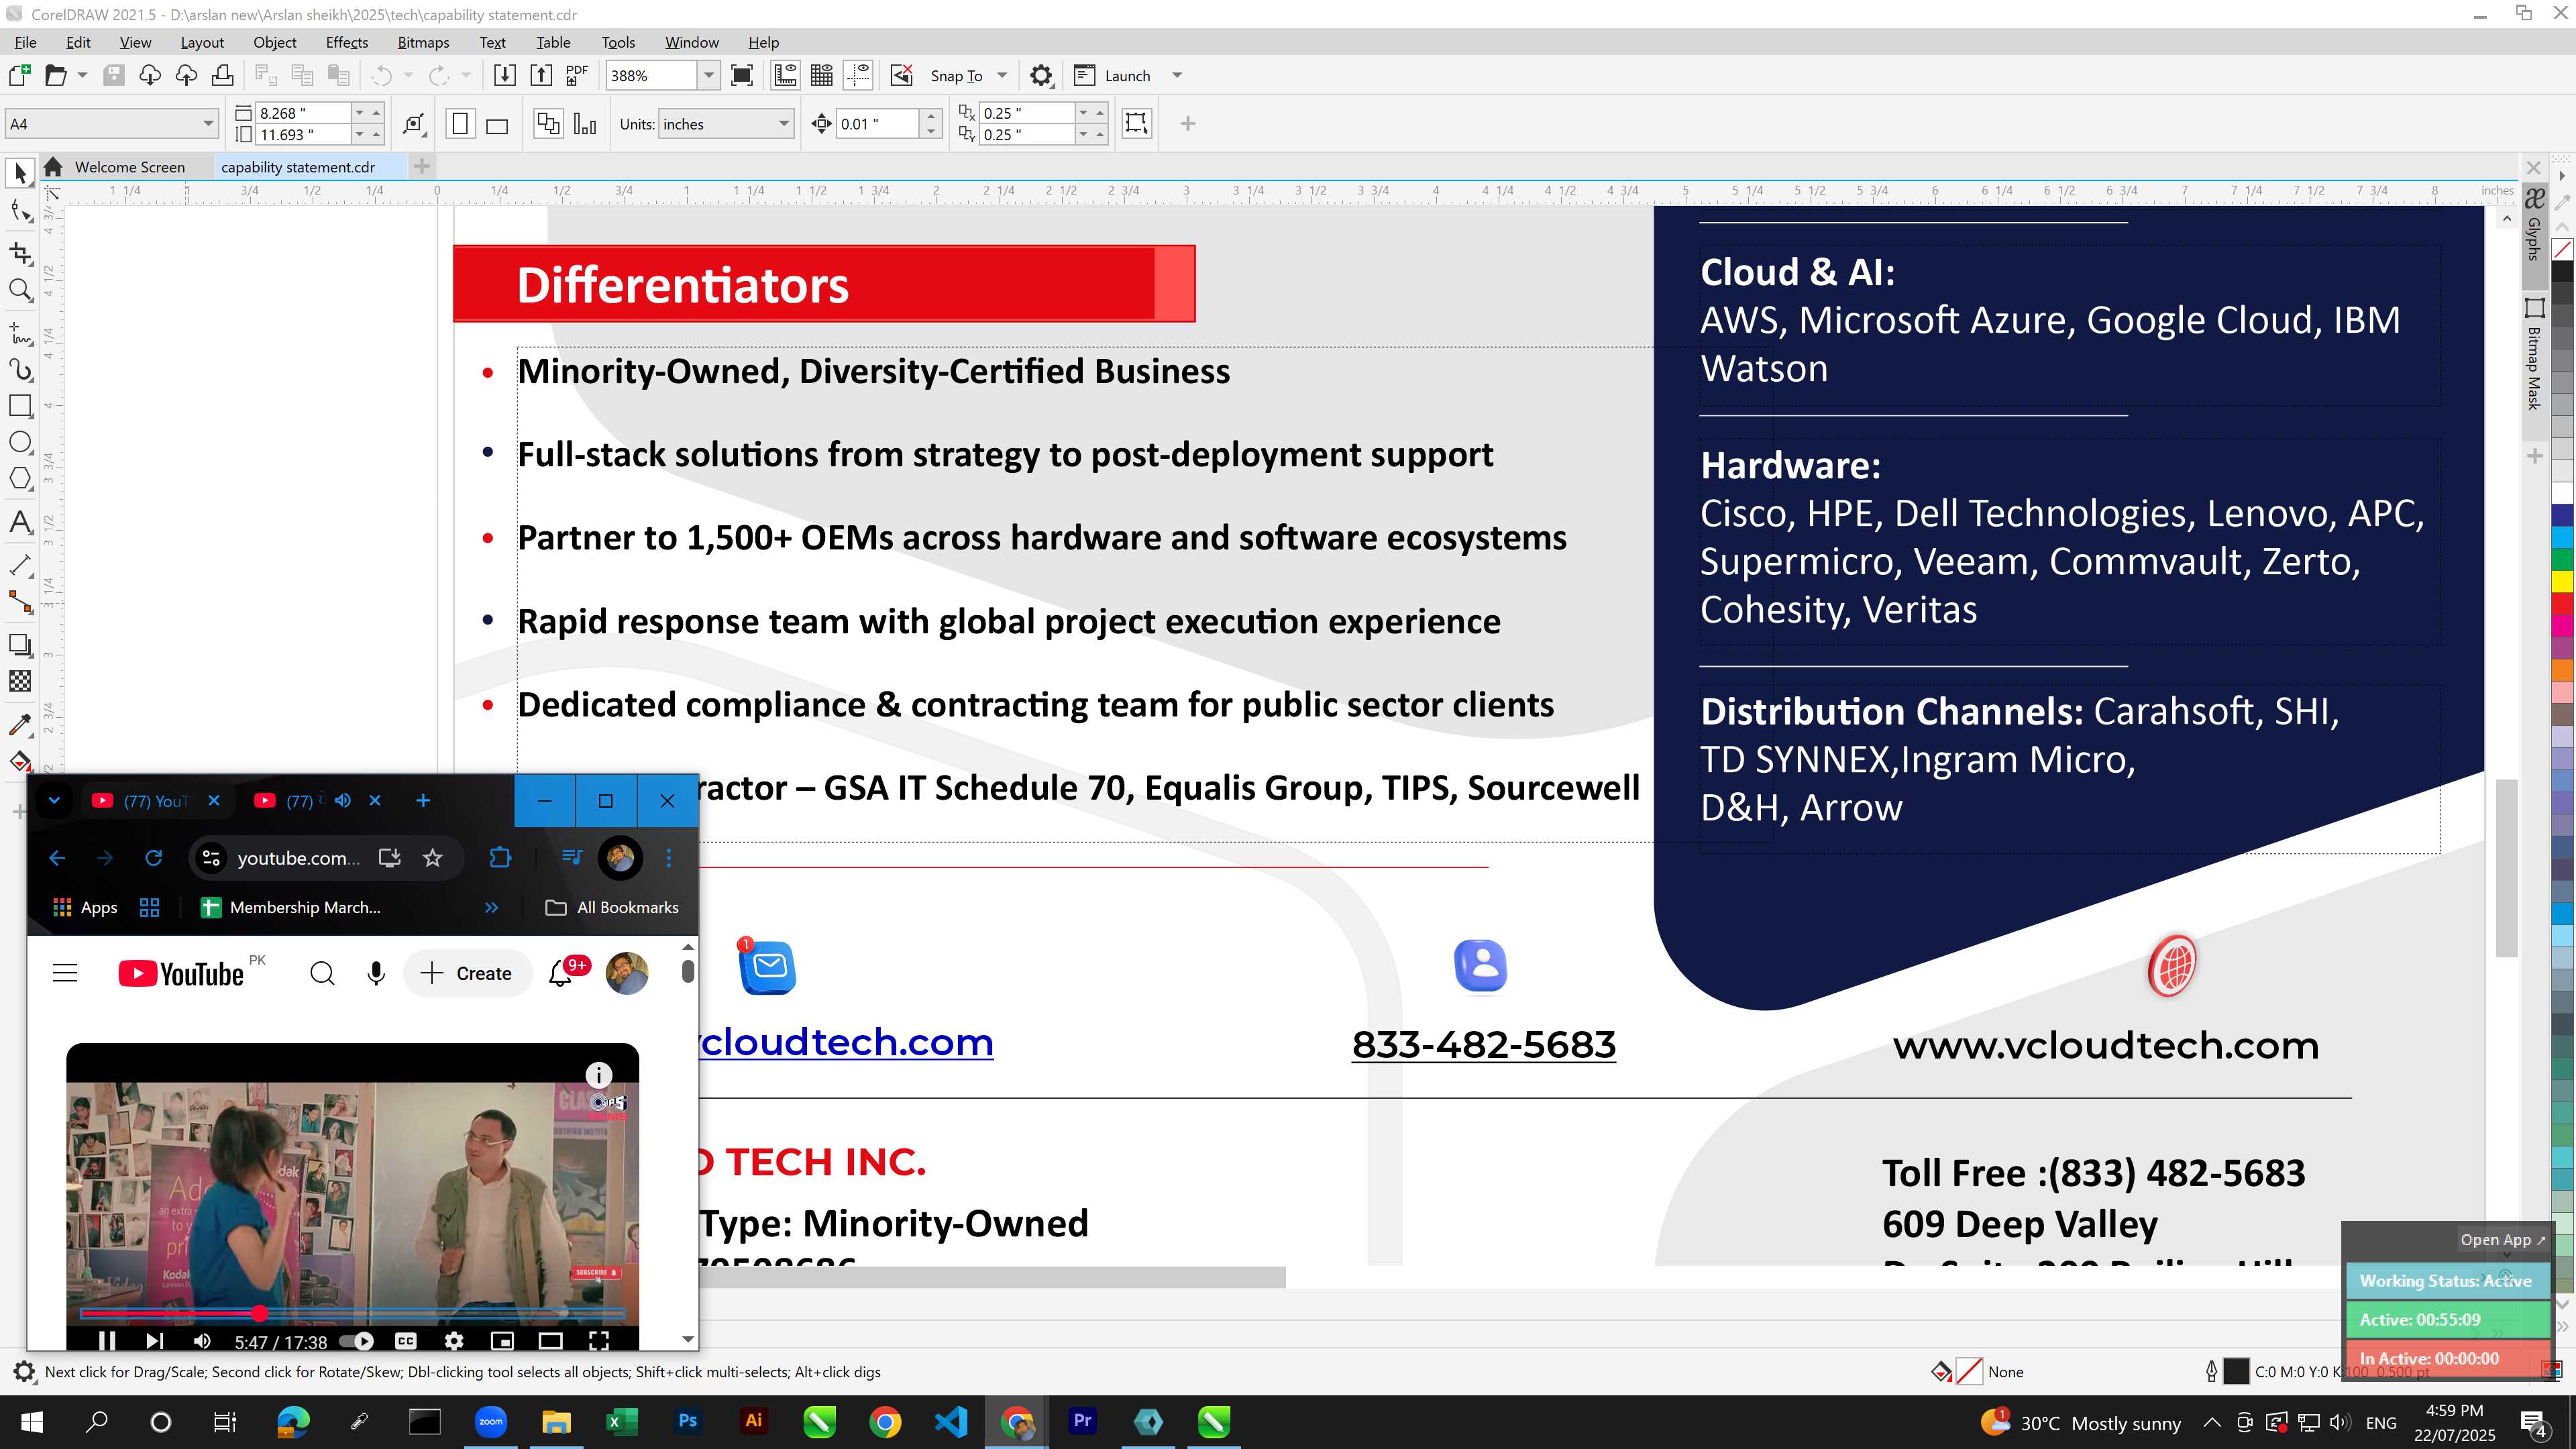Screen dimensions: 2576x1449
Task: Toggle Show grid button
Action: (822, 75)
